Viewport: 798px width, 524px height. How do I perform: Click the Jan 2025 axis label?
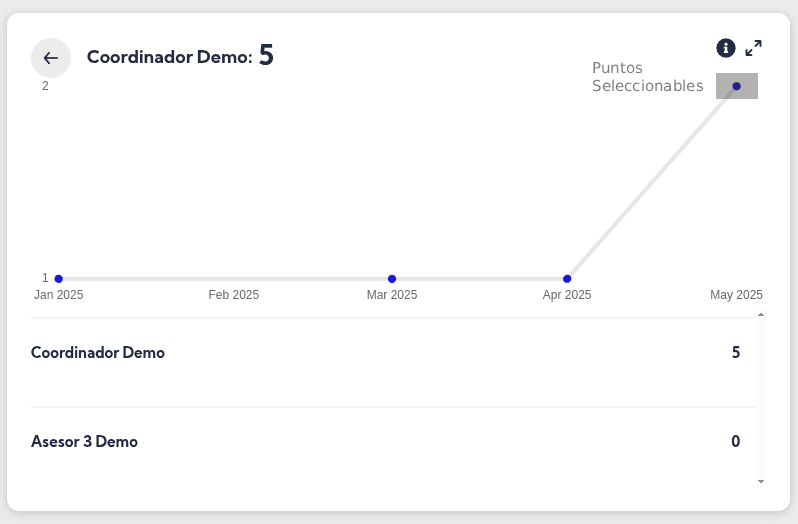[59, 295]
